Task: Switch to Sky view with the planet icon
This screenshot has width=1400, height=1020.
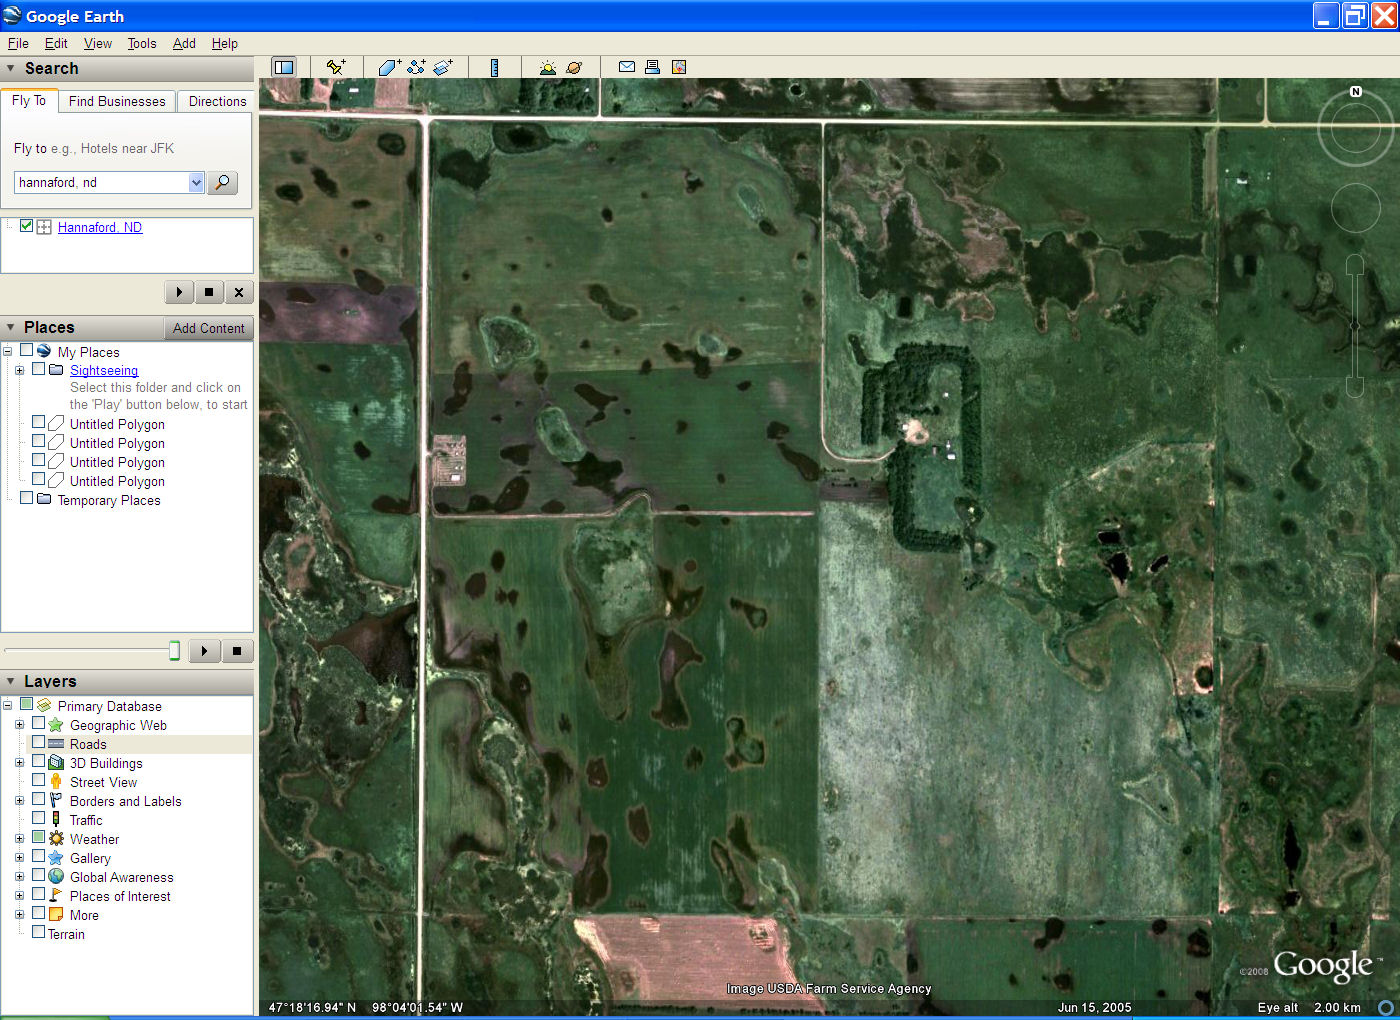Action: tap(574, 67)
